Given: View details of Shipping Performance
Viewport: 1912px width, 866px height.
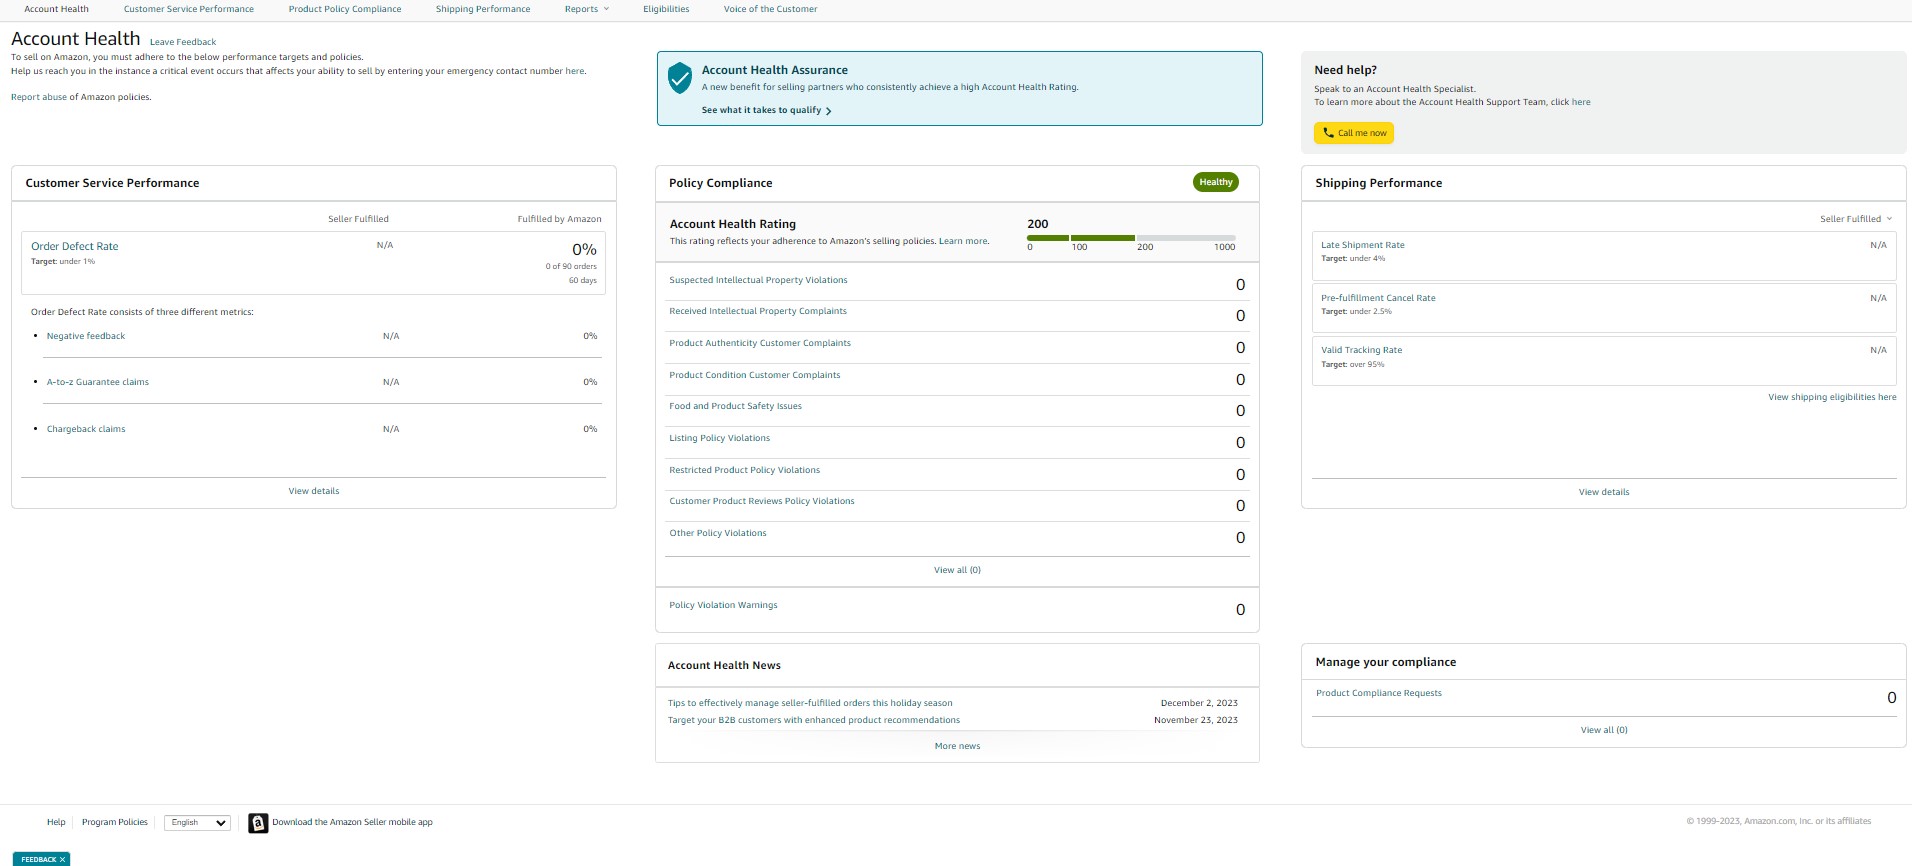Looking at the screenshot, I should [x=1604, y=492].
